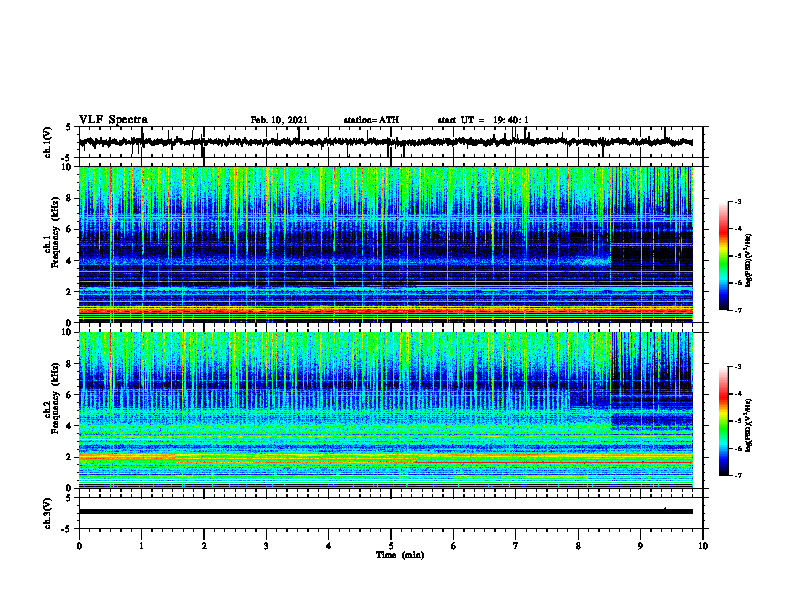Click the 5 minute tick label on time axis
The height and width of the screenshot is (612, 792).
point(391,546)
